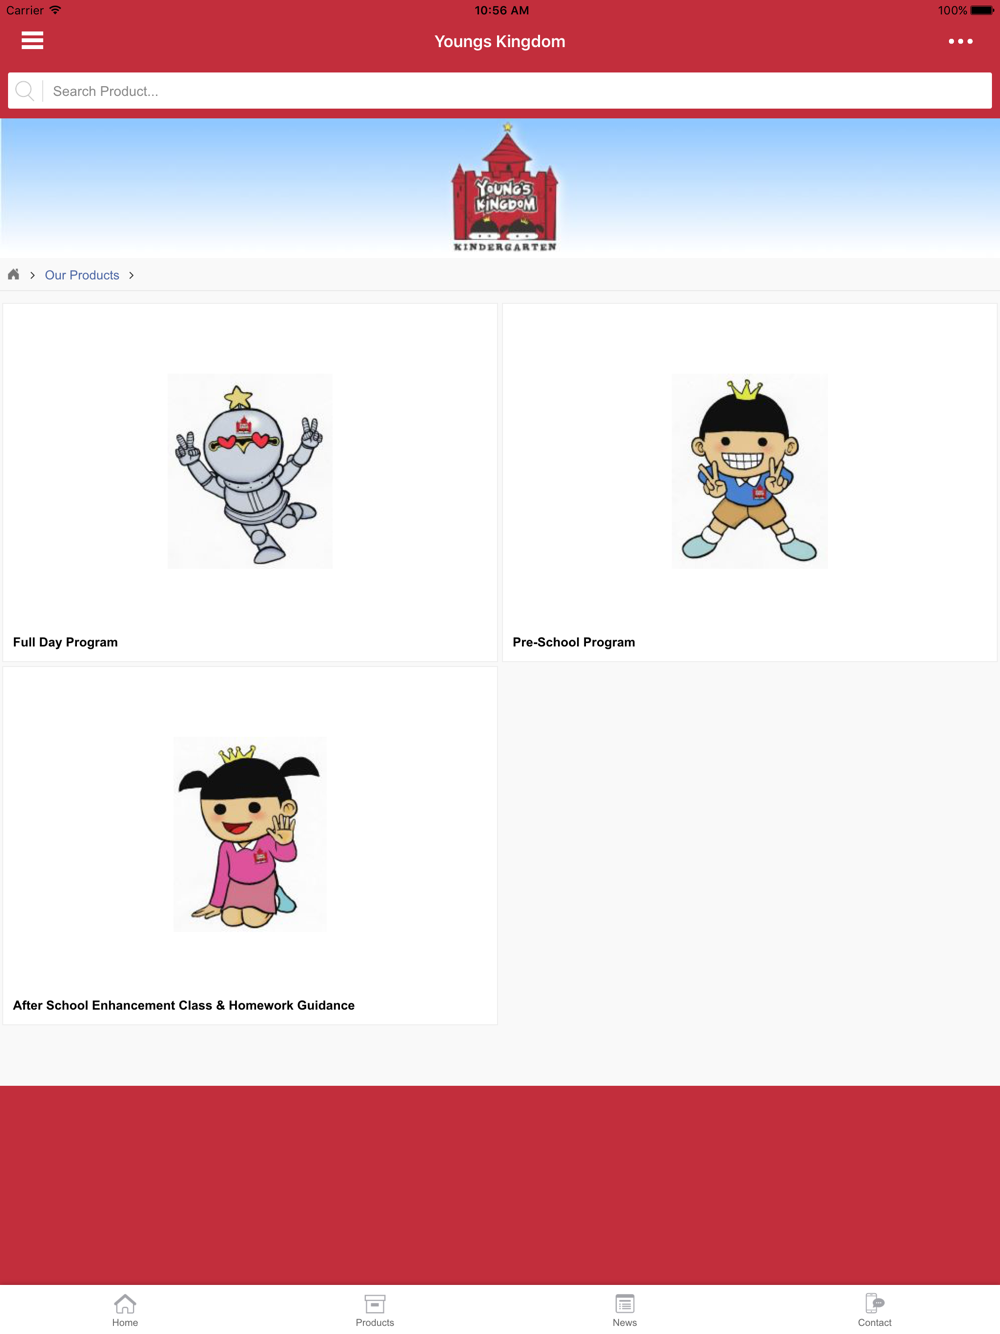
Task: Open the girl After School class image
Action: pyautogui.click(x=250, y=834)
